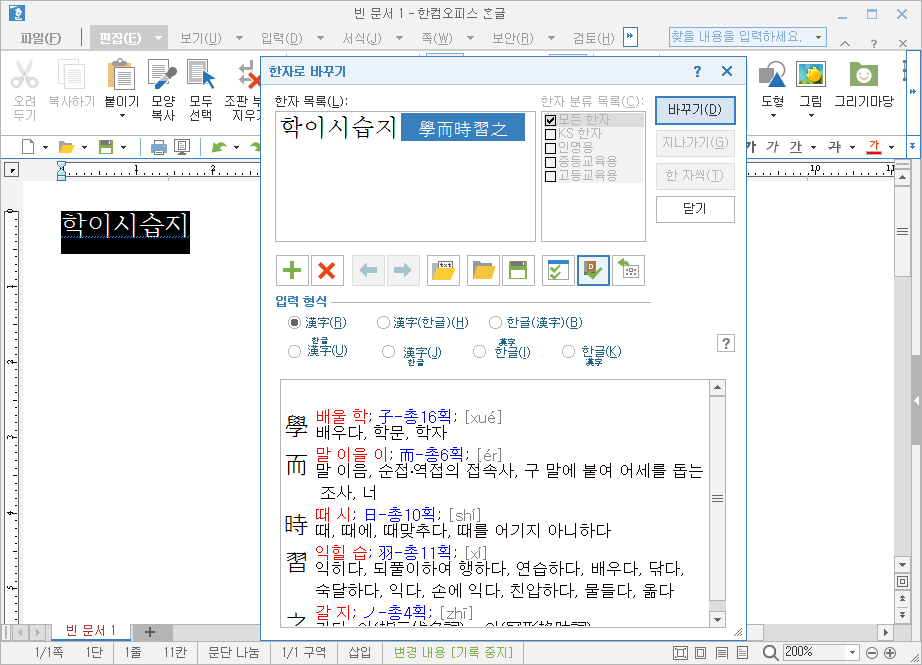Click the Print icon on the toolbar
Viewport: 922px width, 665px height.
(x=160, y=145)
